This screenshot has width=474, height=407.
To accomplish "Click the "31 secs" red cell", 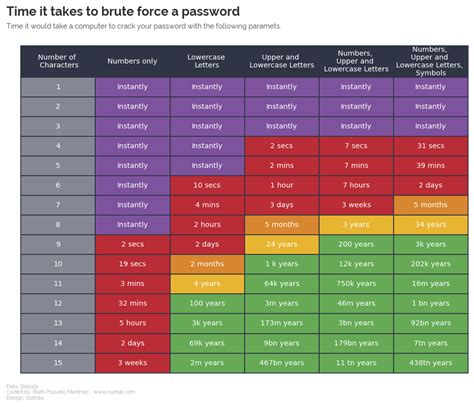I will point(431,146).
